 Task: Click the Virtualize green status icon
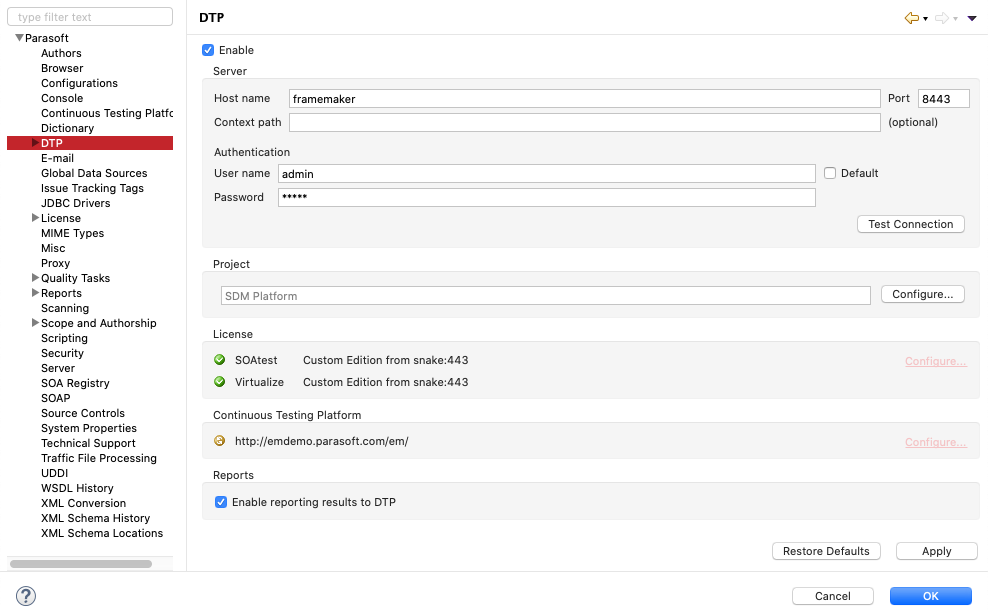point(219,382)
